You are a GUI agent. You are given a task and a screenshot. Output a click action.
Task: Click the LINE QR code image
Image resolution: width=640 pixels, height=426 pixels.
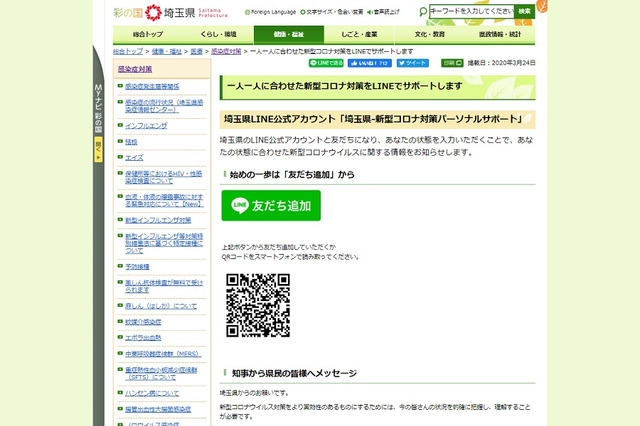pyautogui.click(x=258, y=305)
